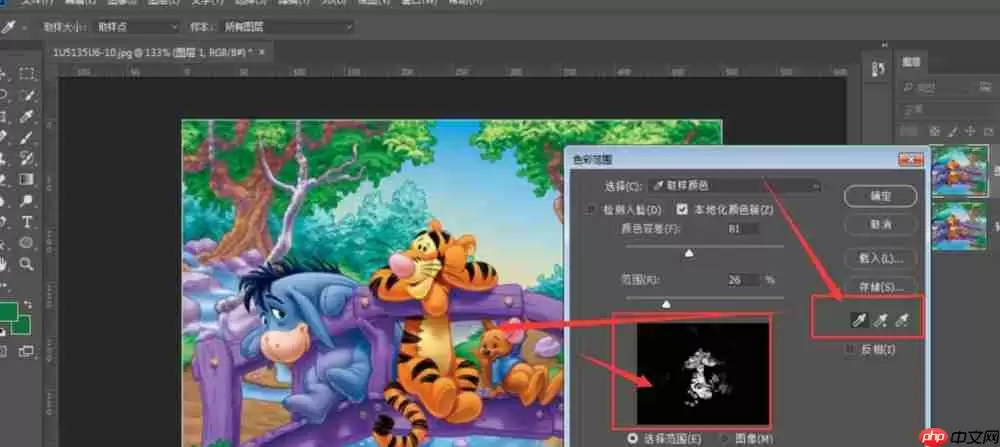Click the lock all icon in Layers
Screen dimensions: 1000x447
(988, 131)
